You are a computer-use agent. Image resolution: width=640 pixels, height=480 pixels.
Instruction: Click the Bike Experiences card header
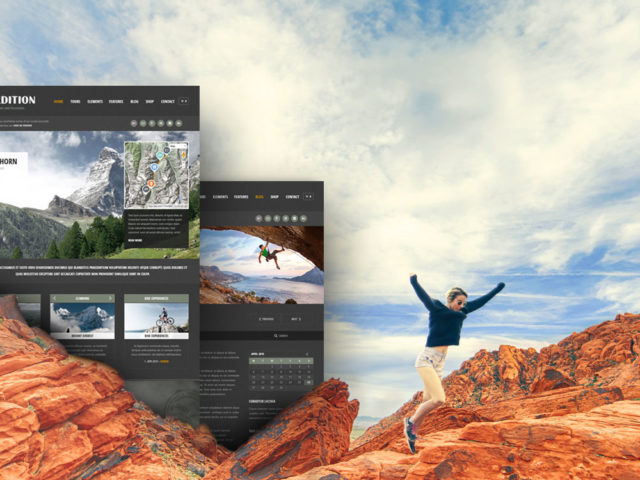click(x=156, y=298)
